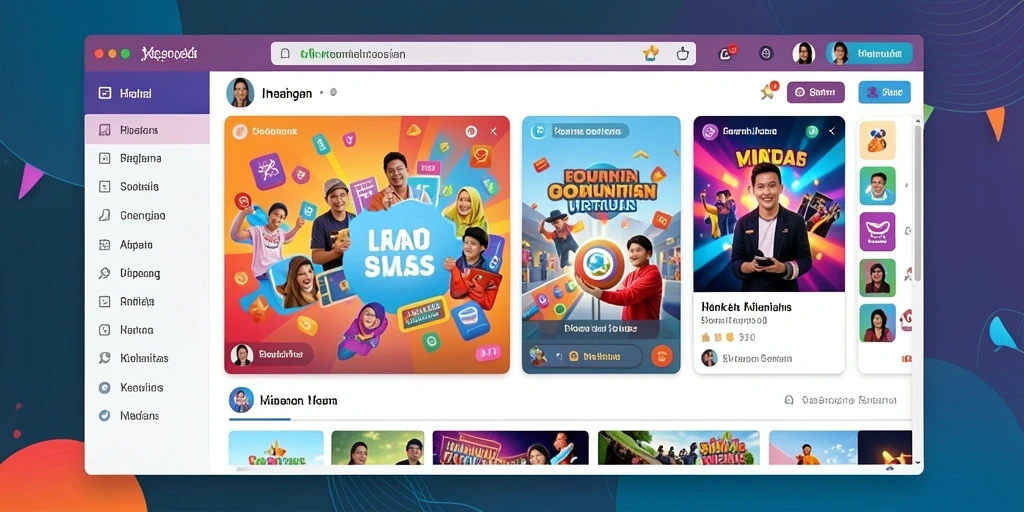The height and width of the screenshot is (512, 1024).
Task: Click the round logo icon at top-left of orange card
Action: click(240, 132)
